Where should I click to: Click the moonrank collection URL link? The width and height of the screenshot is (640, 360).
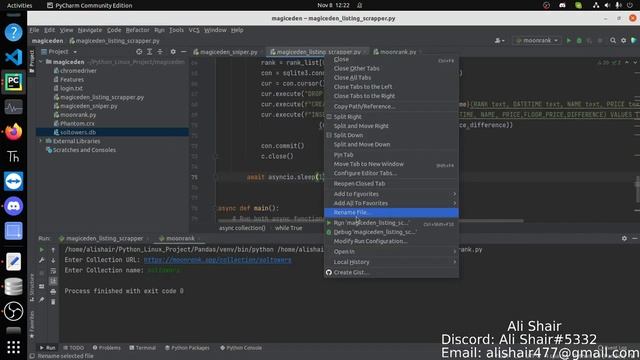point(218,260)
